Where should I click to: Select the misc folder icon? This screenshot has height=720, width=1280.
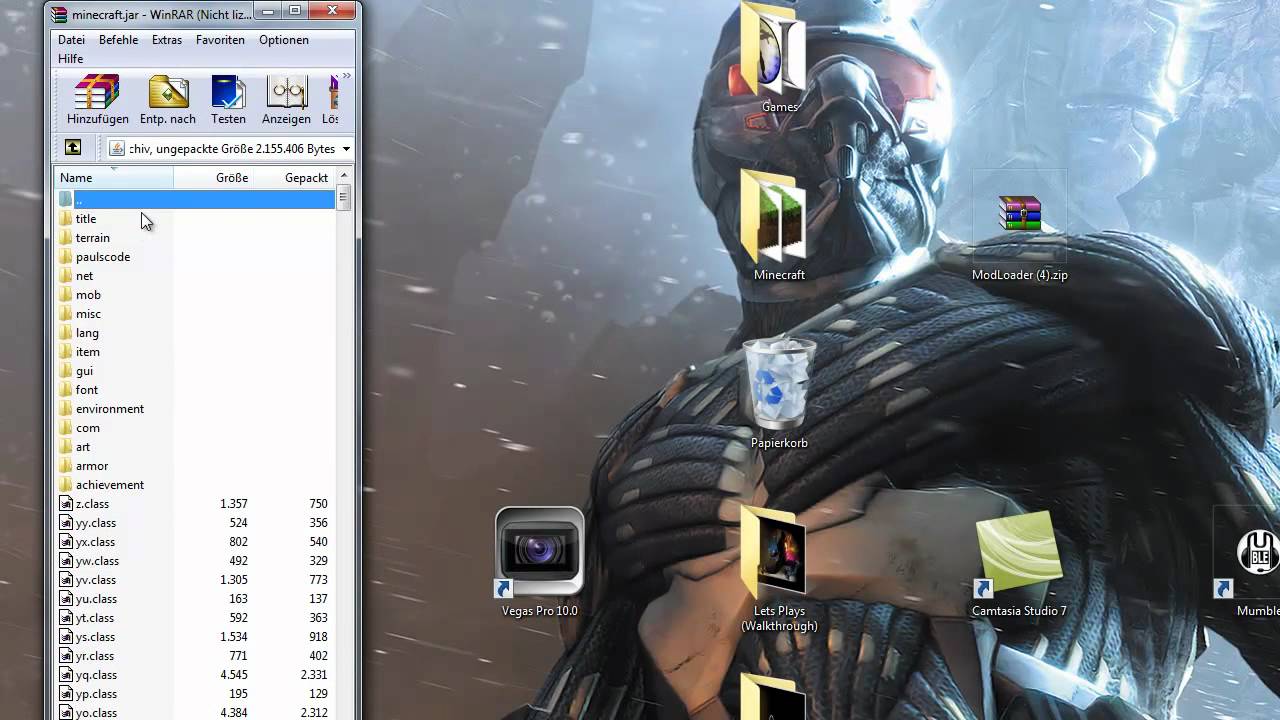65,314
